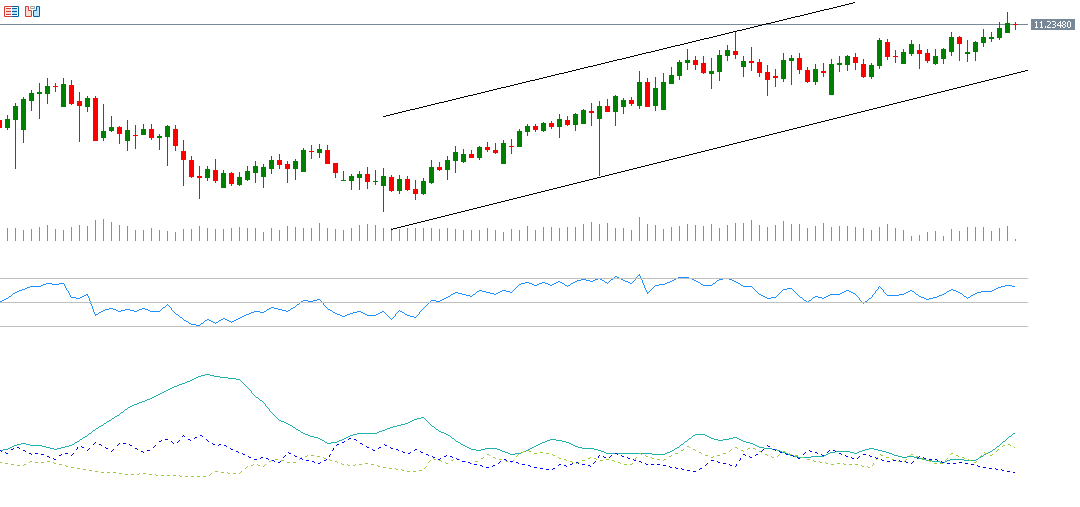The width and height of the screenshot is (1080, 507).
Task: Click the tallest volume bar
Action: coord(640,230)
